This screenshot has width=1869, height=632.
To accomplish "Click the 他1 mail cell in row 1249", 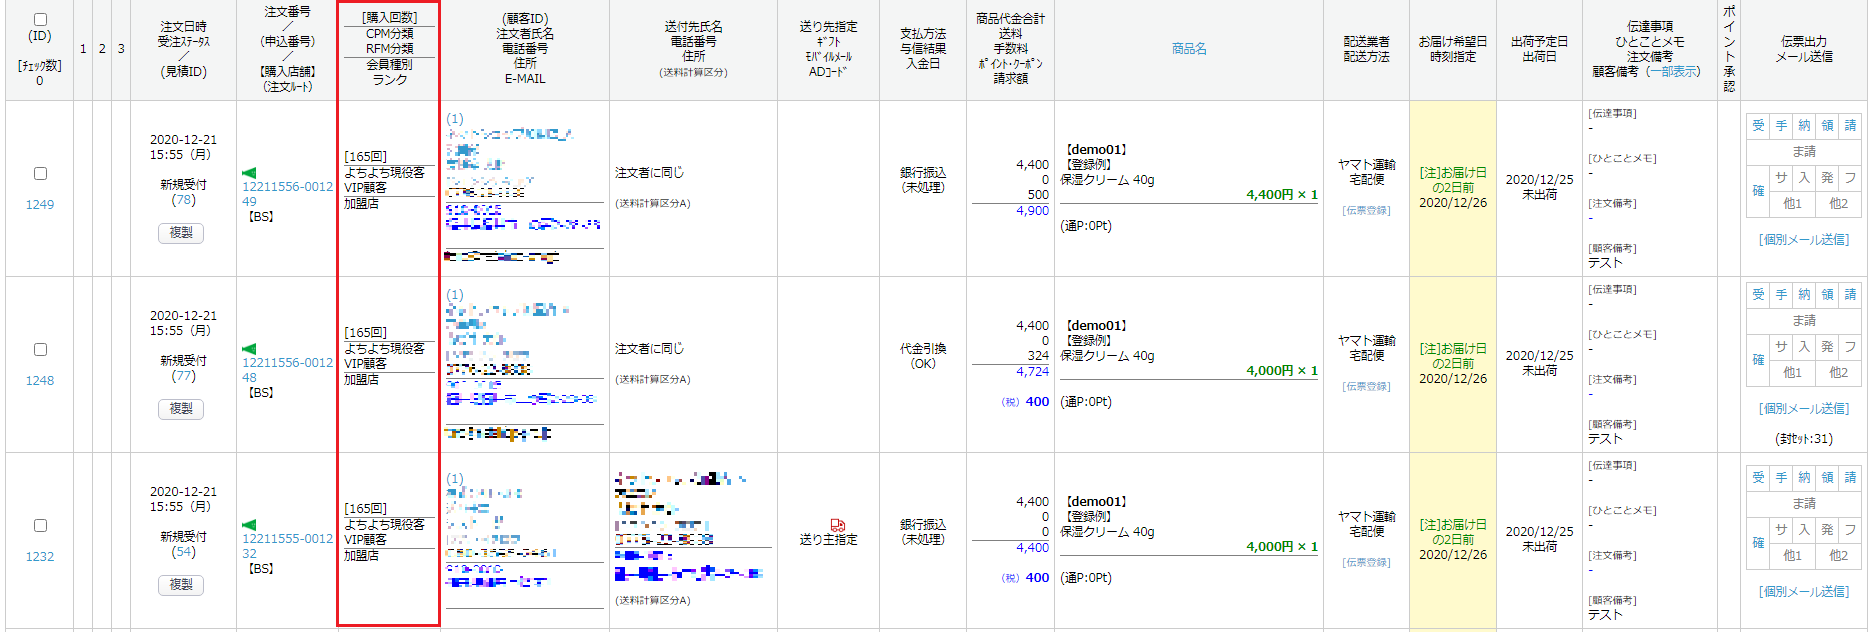I will [1792, 203].
